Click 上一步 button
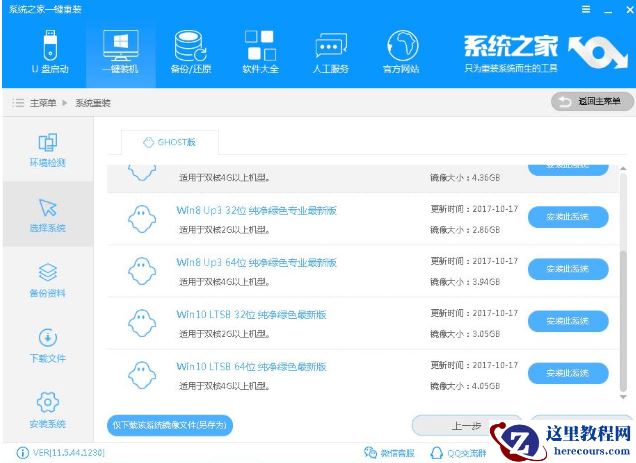 (x=466, y=426)
